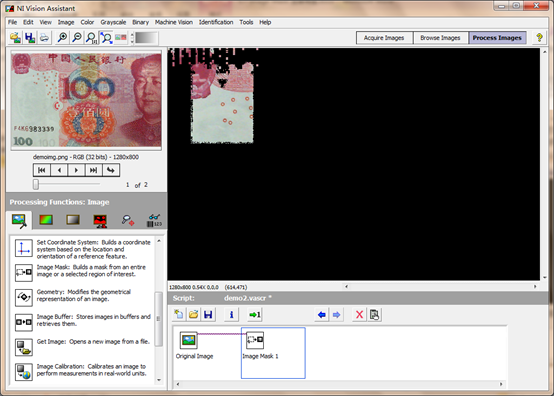Click the Save Image toolbar icon
This screenshot has height=396, width=554.
pos(30,37)
